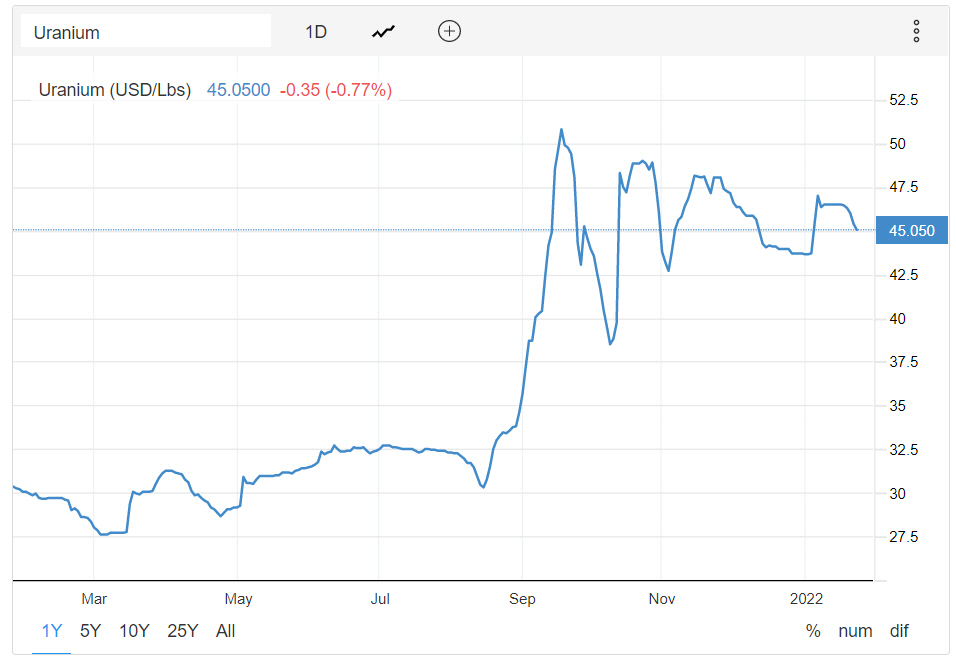Click the Uranium symbol search field
This screenshot has height=661, width=956.
(x=146, y=31)
